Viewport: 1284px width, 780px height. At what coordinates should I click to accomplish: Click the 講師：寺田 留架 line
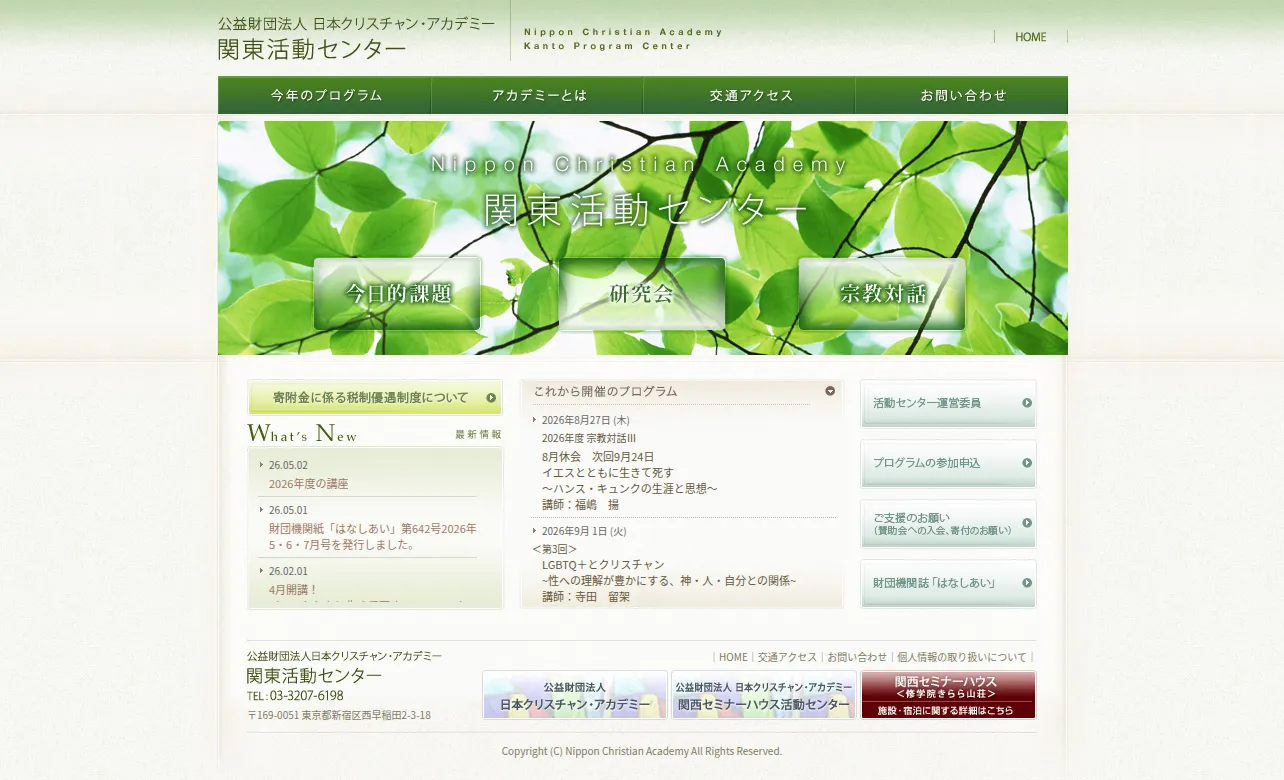point(586,597)
